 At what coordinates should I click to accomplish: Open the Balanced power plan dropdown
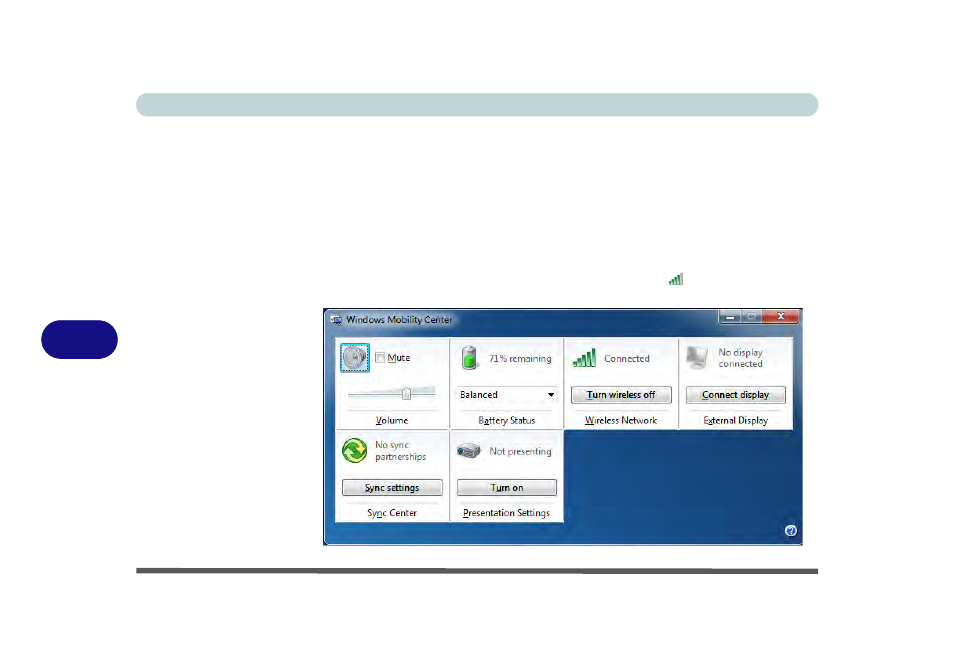[x=506, y=395]
